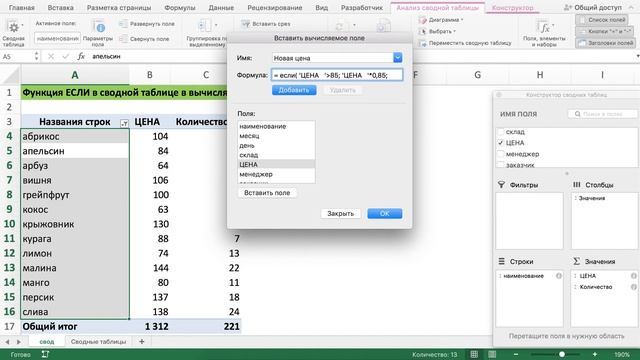This screenshot has width=640, height=360.
Task: Confirm formula entry with checkmark icon
Action: pyautogui.click(x=65, y=56)
